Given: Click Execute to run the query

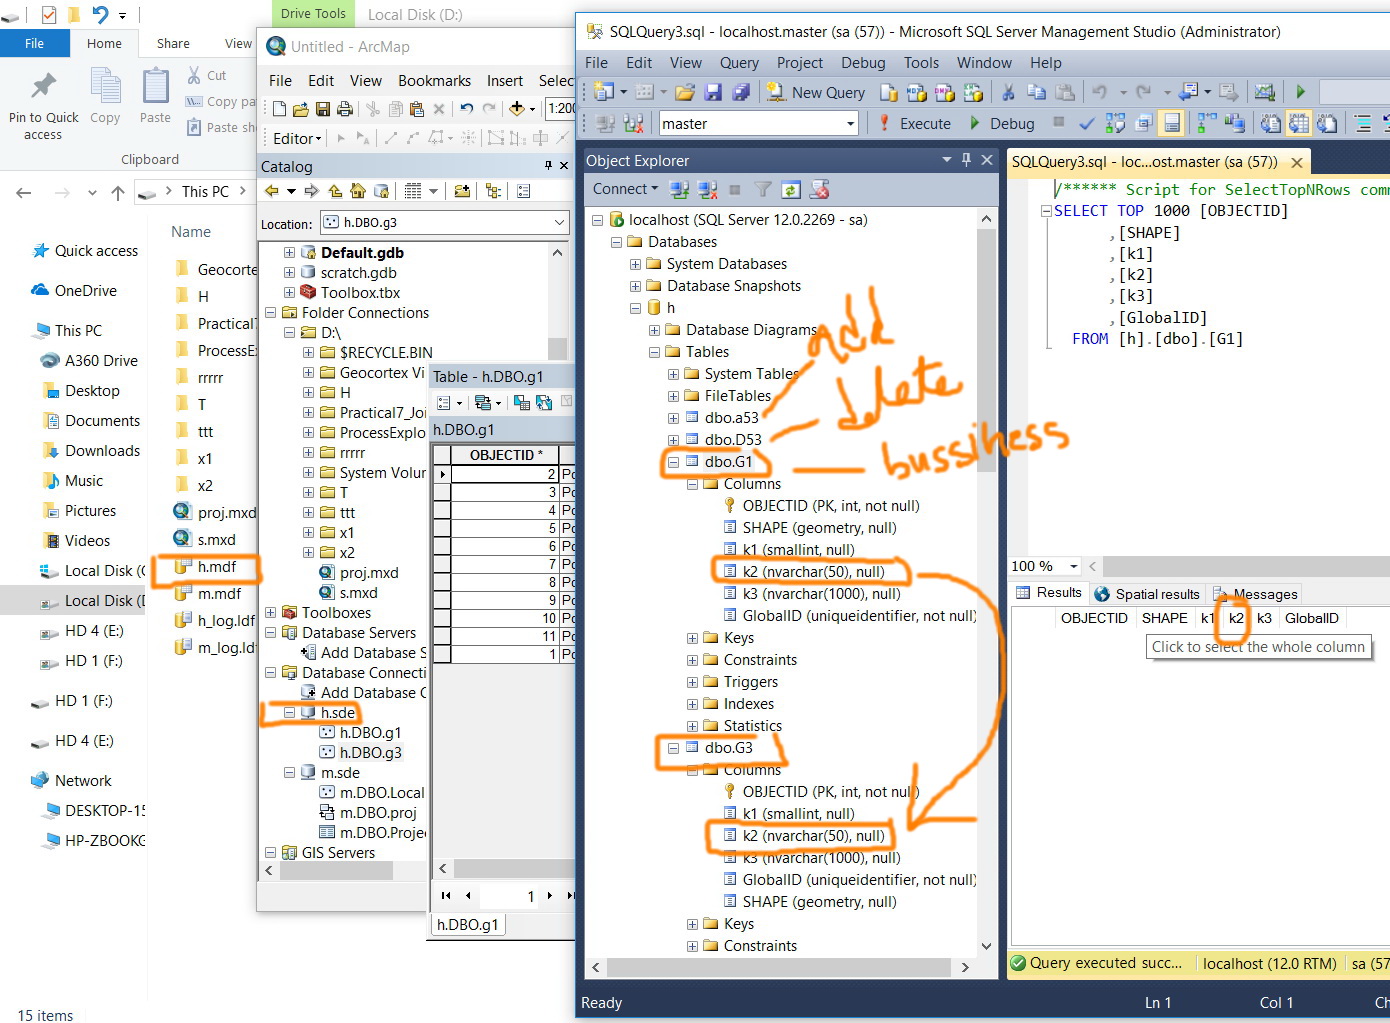Looking at the screenshot, I should point(914,124).
